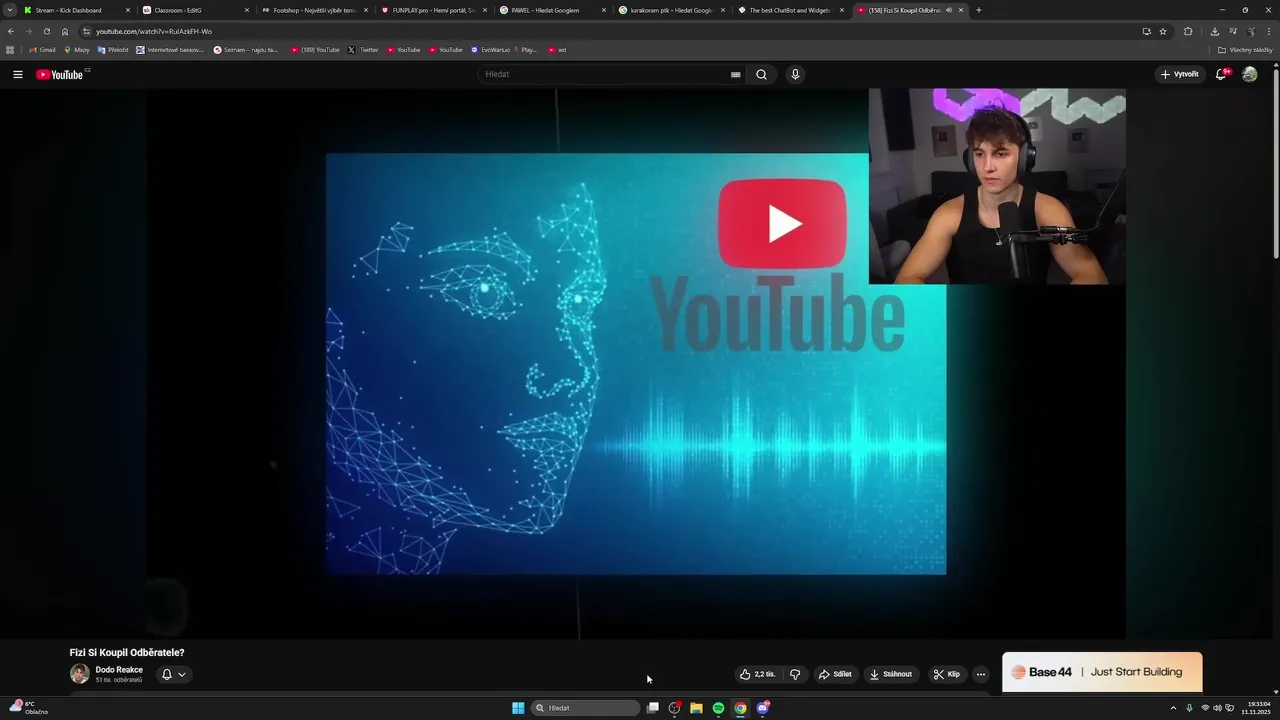The width and height of the screenshot is (1280, 720).
Task: Open YouTube notifications bell in header
Action: [x=1221, y=74]
